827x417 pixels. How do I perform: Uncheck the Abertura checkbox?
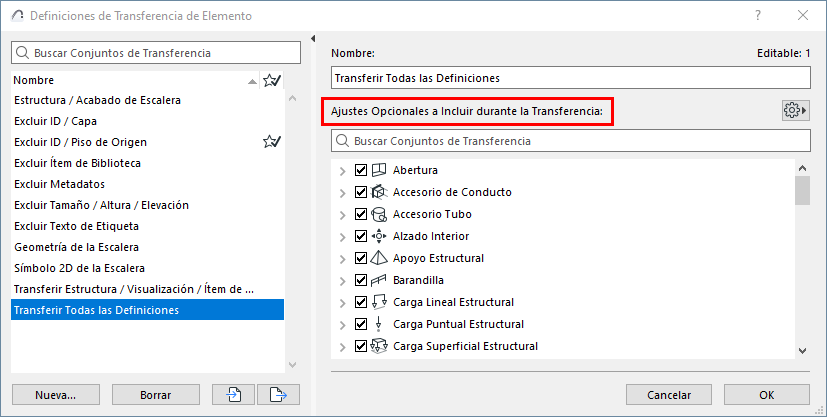tap(361, 170)
